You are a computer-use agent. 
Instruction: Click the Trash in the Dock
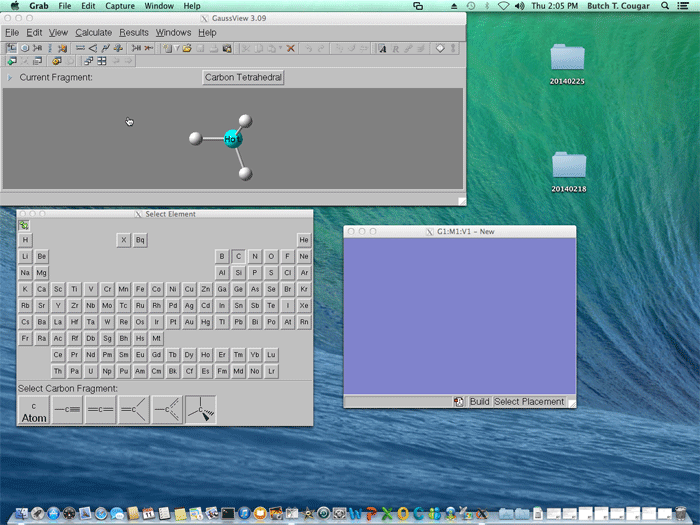pos(680,513)
